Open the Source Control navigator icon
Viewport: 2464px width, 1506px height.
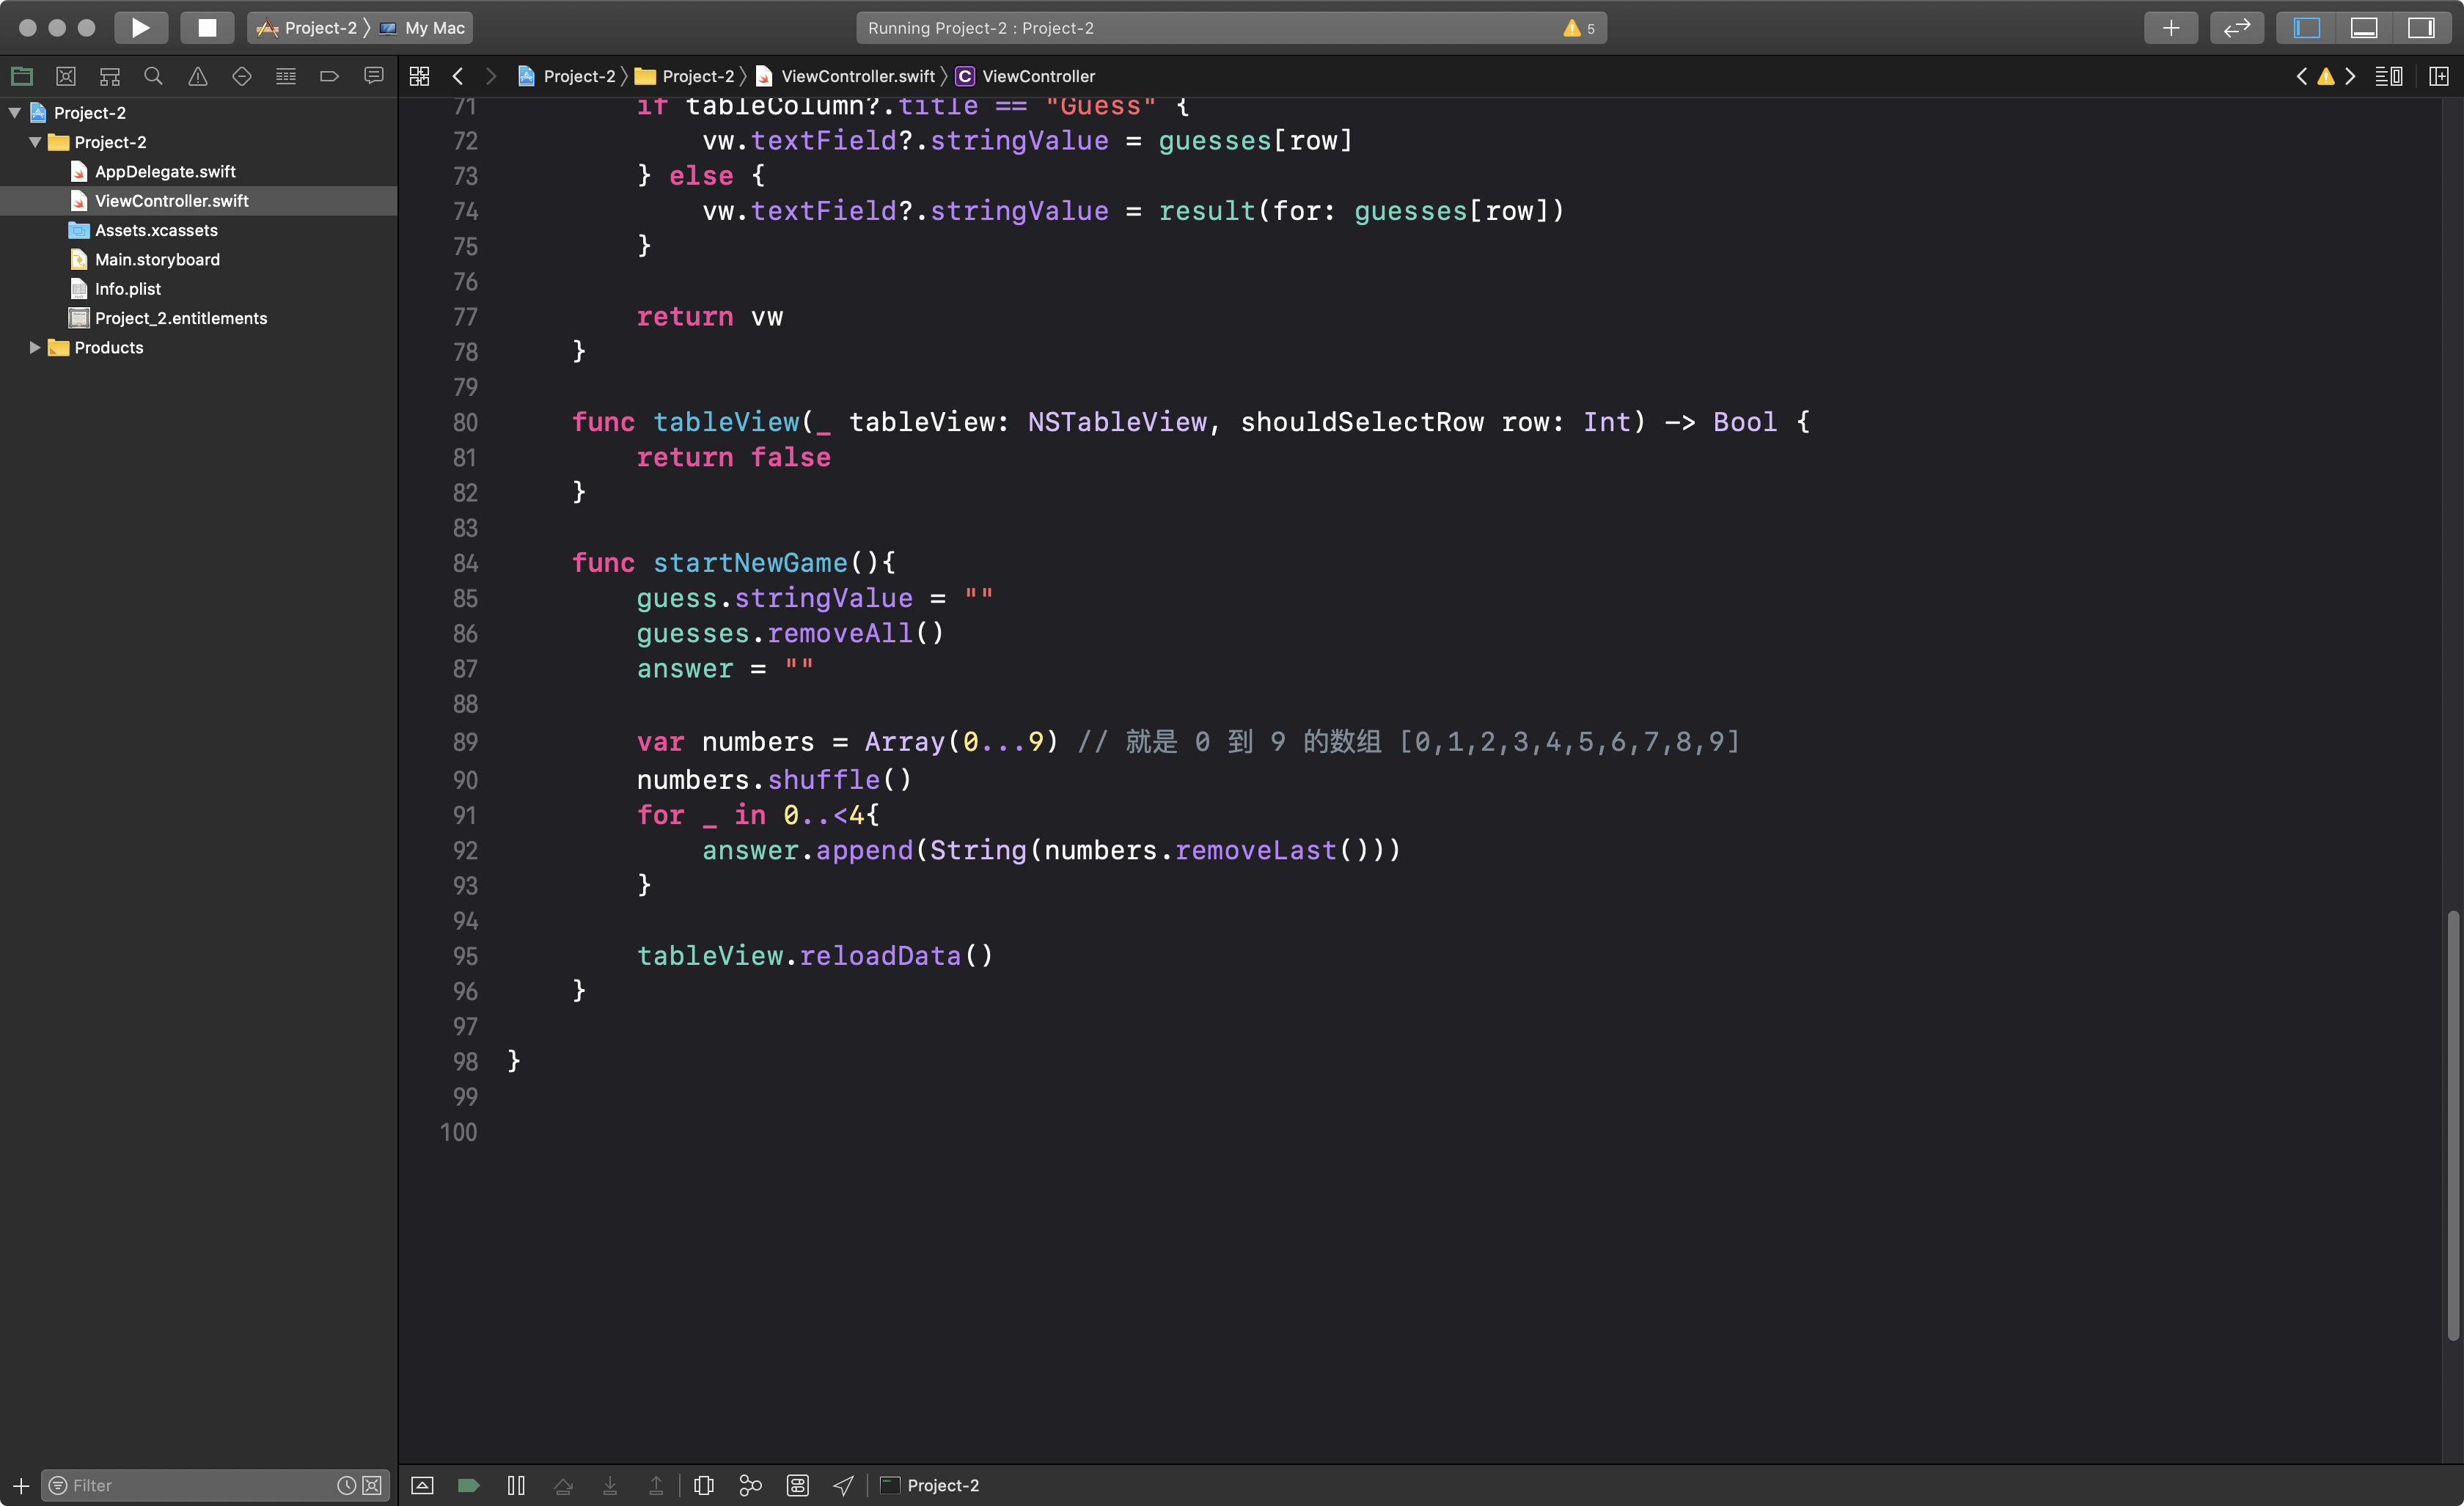pyautogui.click(x=66, y=76)
